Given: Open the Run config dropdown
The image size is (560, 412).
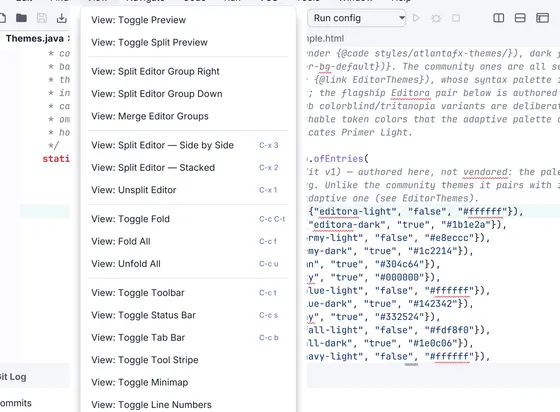Looking at the screenshot, I should (x=356, y=18).
